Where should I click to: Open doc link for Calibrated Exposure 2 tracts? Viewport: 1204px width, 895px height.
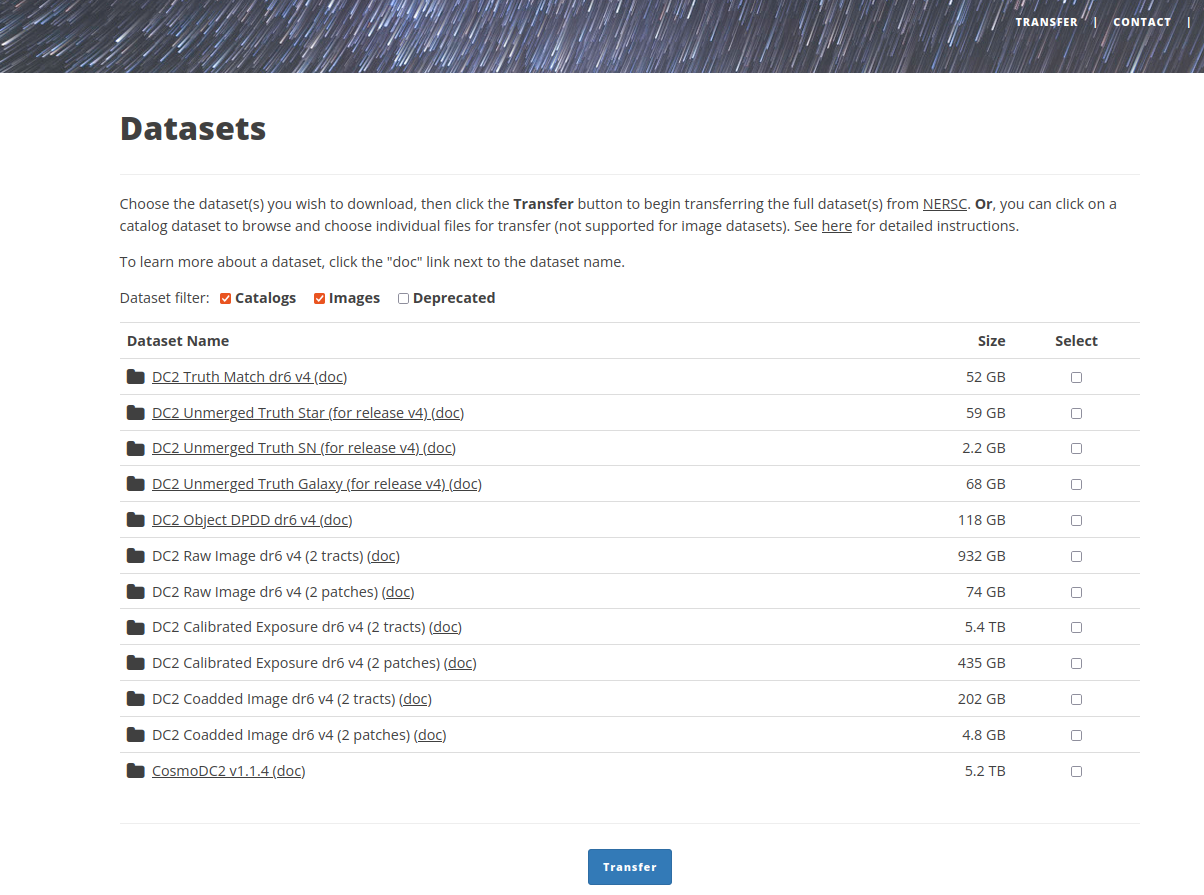click(446, 627)
